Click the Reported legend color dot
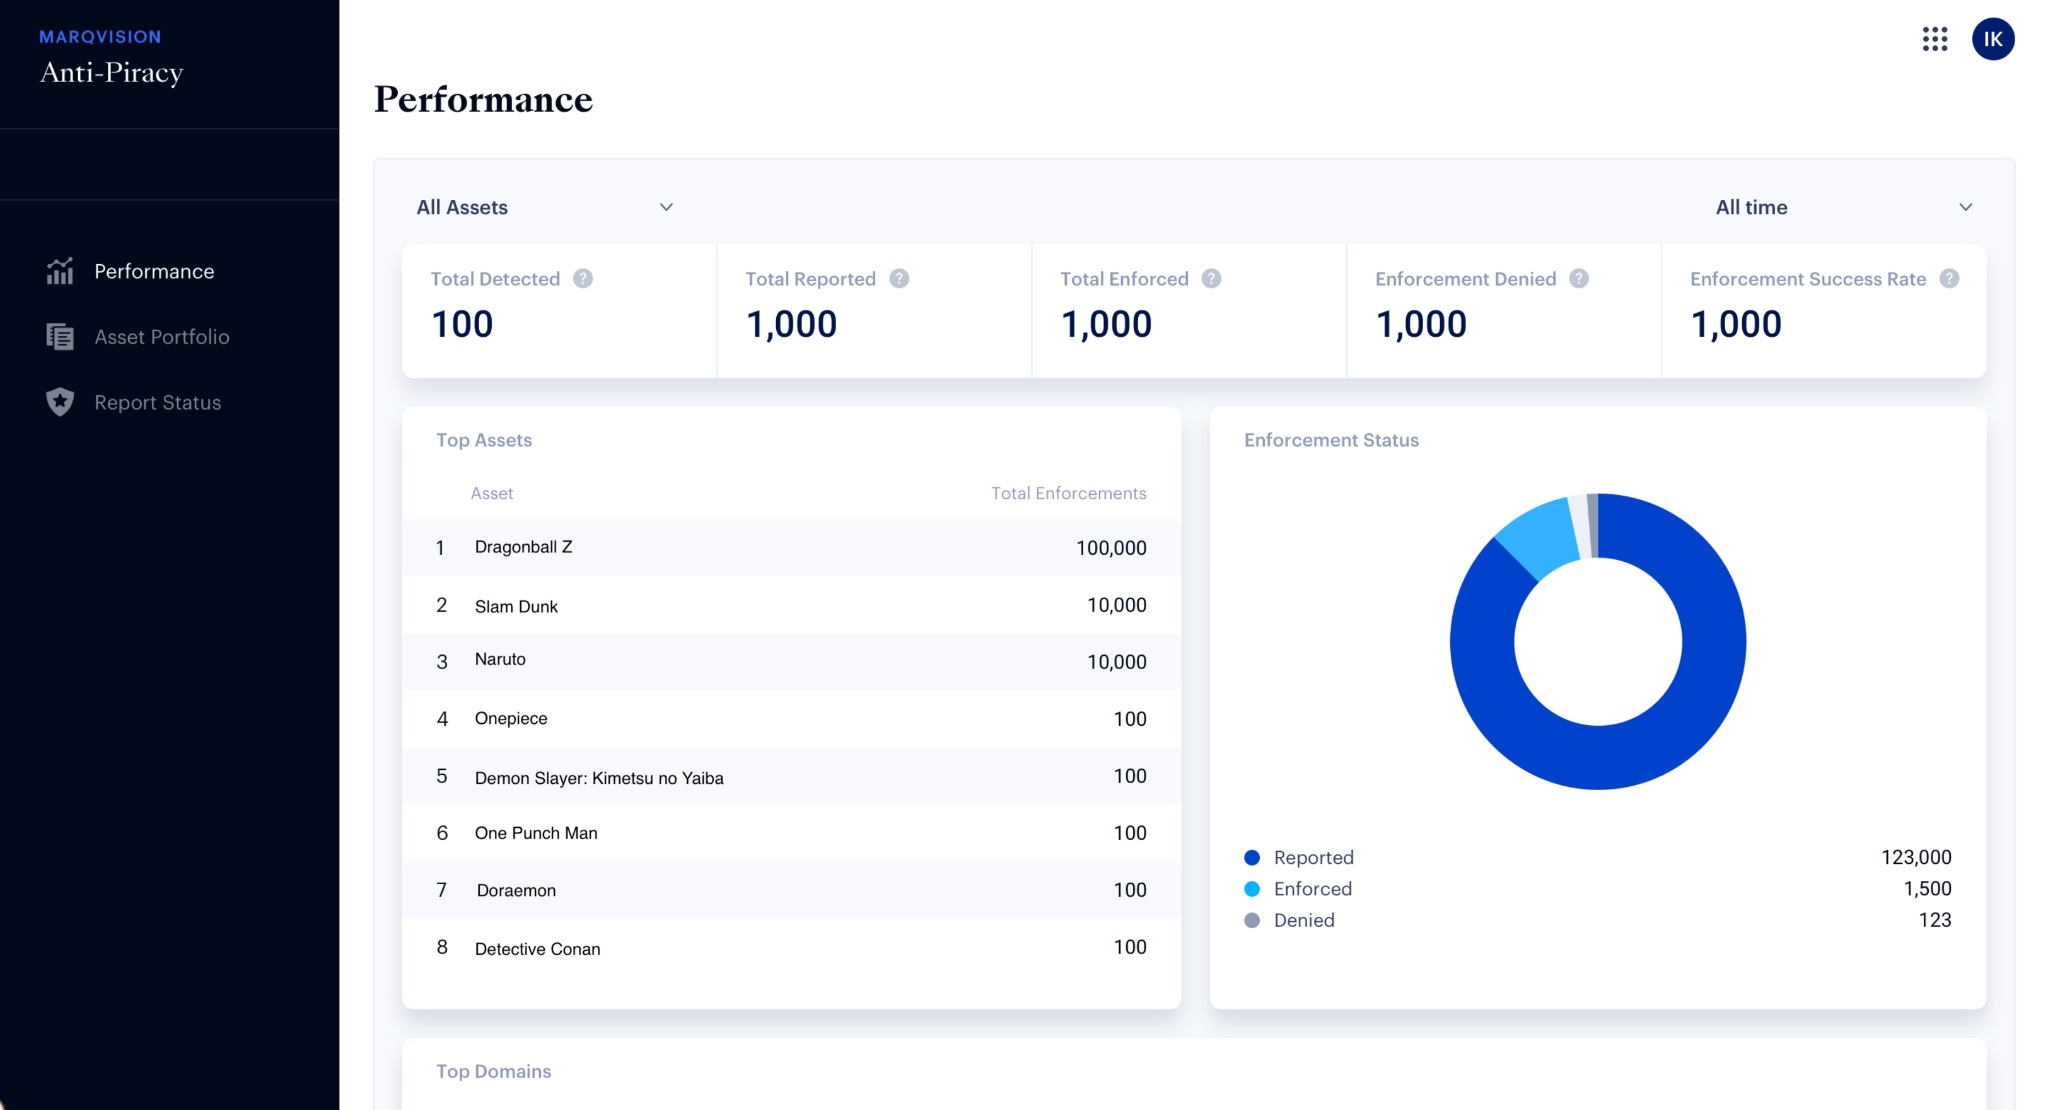 [x=1252, y=857]
